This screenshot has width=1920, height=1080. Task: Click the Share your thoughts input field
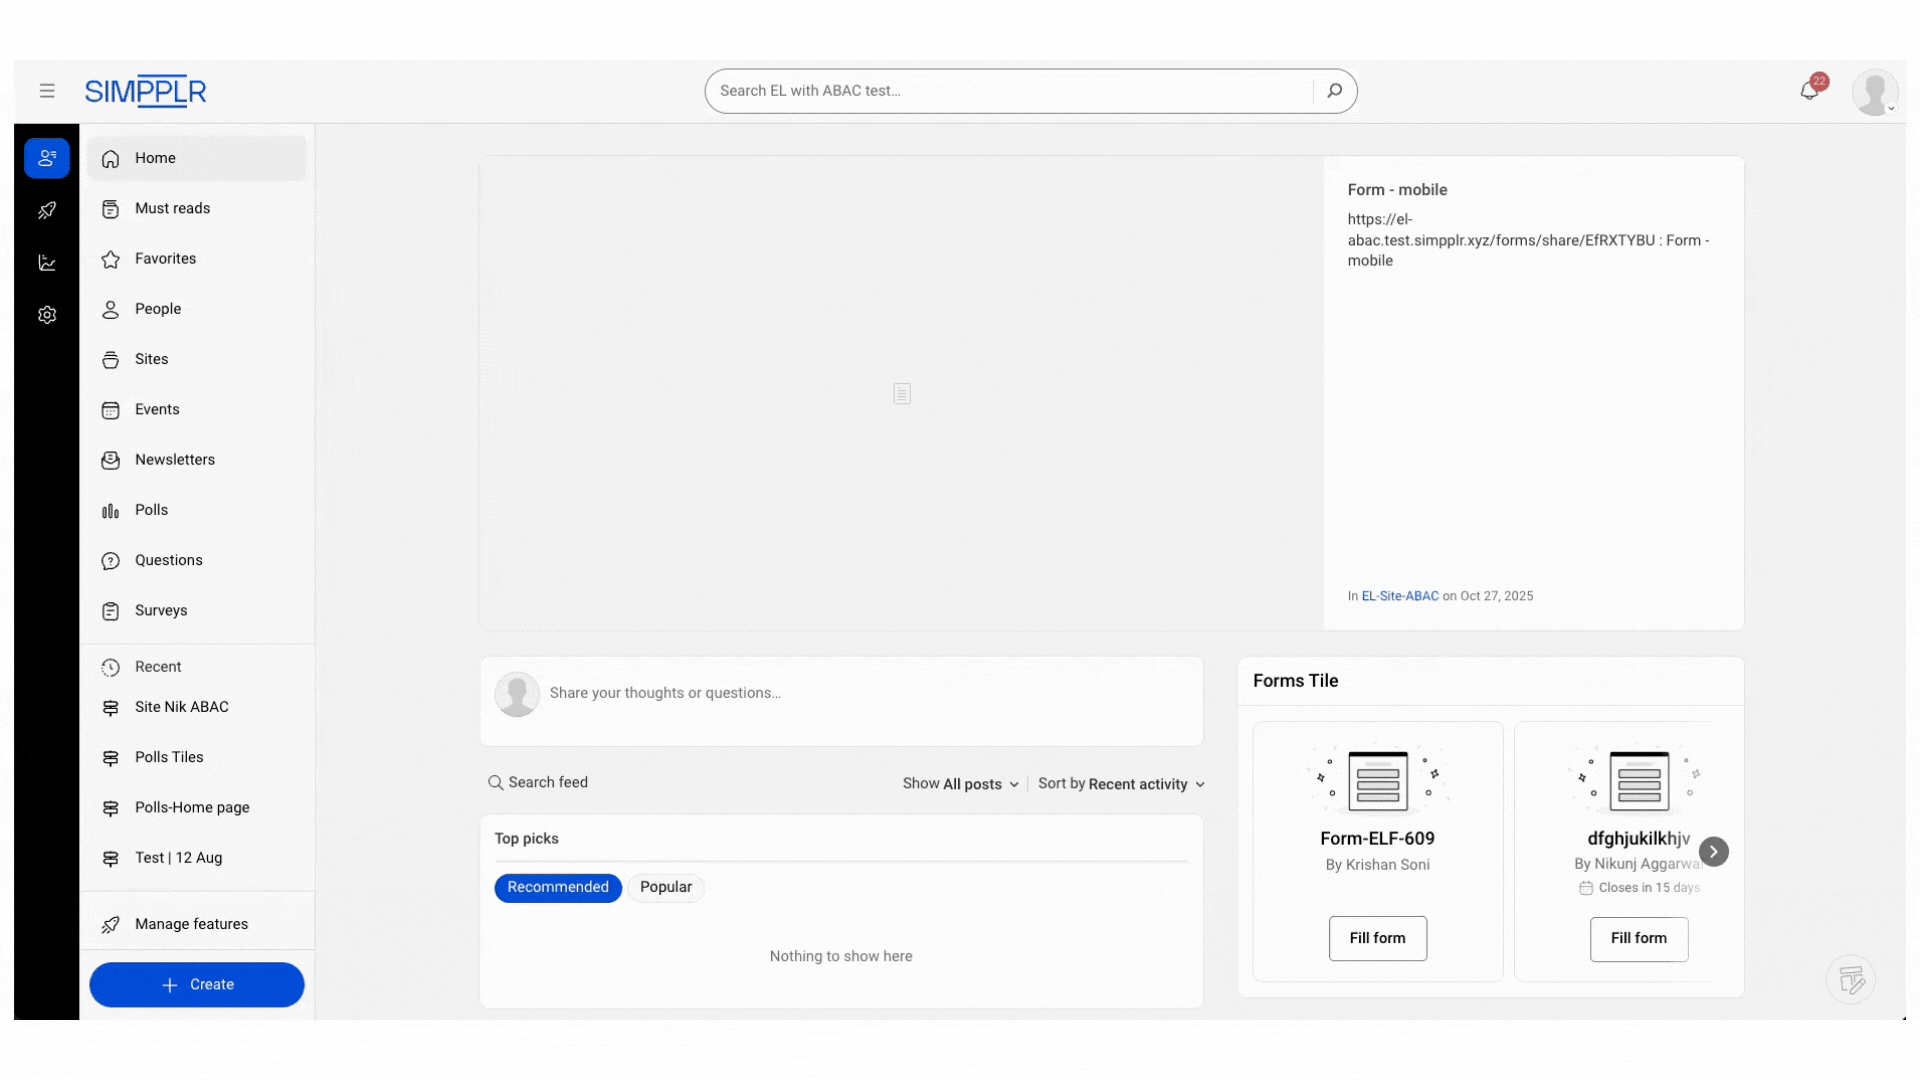[x=665, y=693]
